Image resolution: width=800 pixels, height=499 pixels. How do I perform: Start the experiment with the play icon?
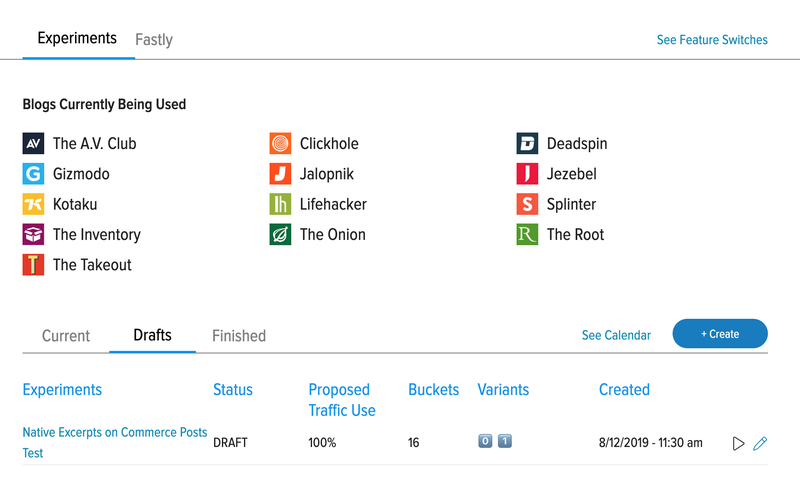click(x=738, y=443)
